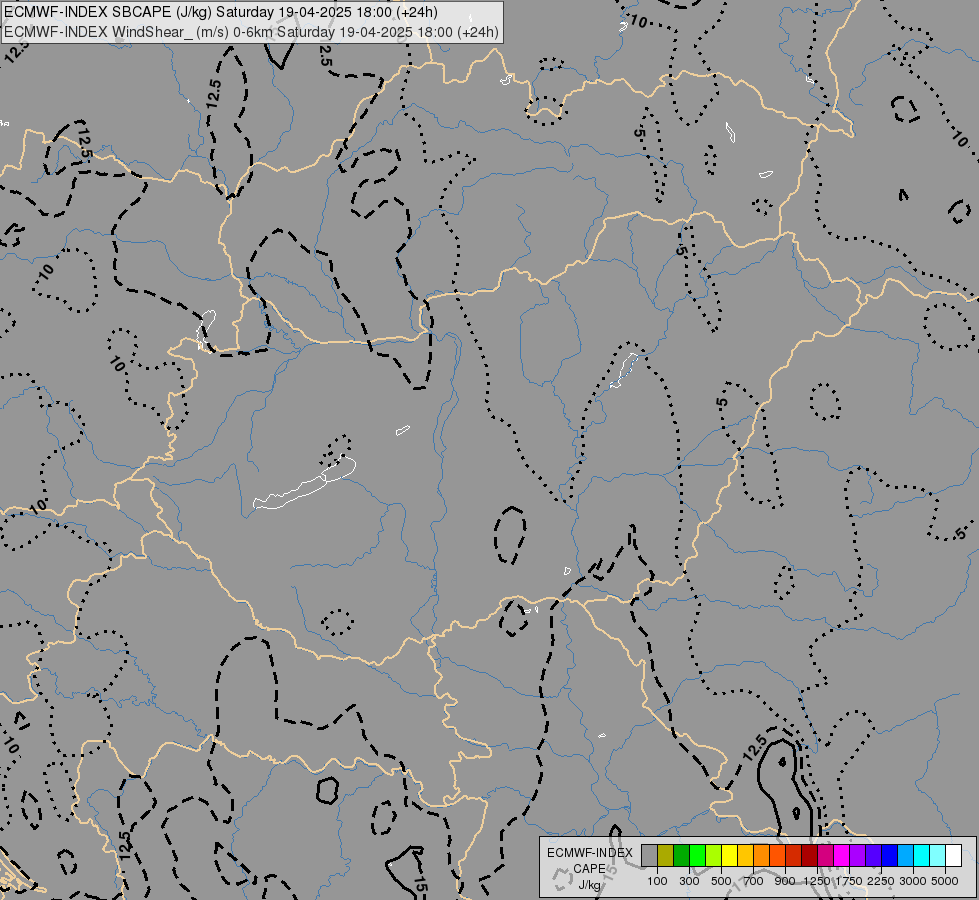Screen dimensions: 979x900
Task: Click the legend value 100
Action: coord(657,881)
